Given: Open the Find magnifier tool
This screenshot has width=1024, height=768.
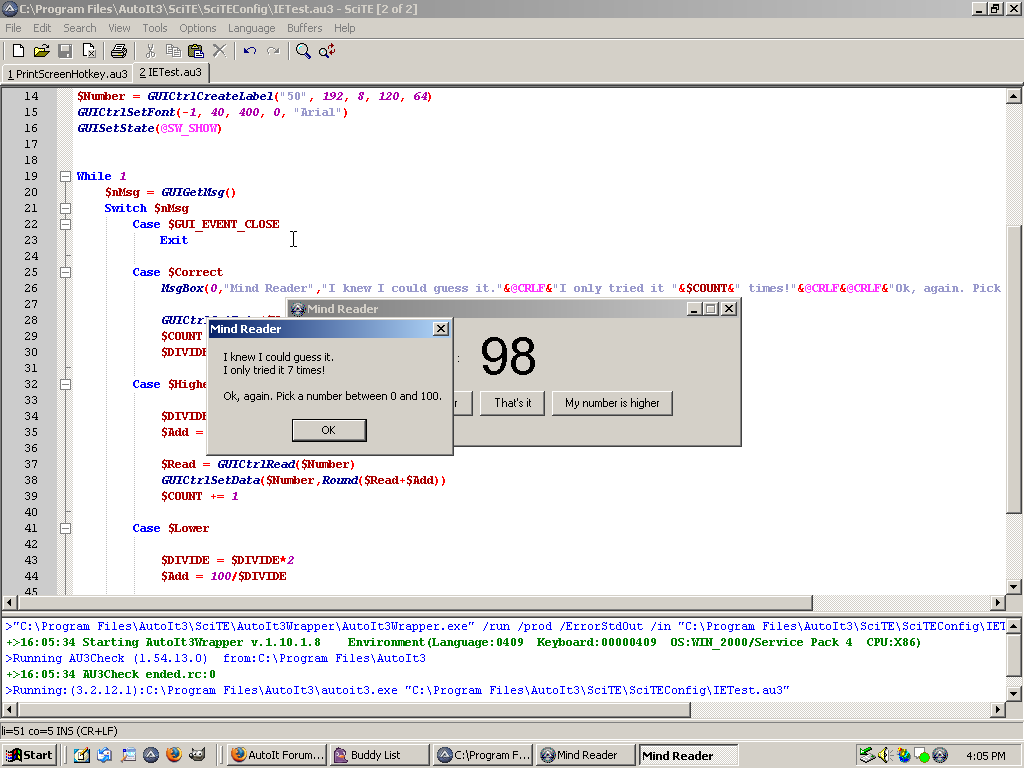Looking at the screenshot, I should [303, 51].
